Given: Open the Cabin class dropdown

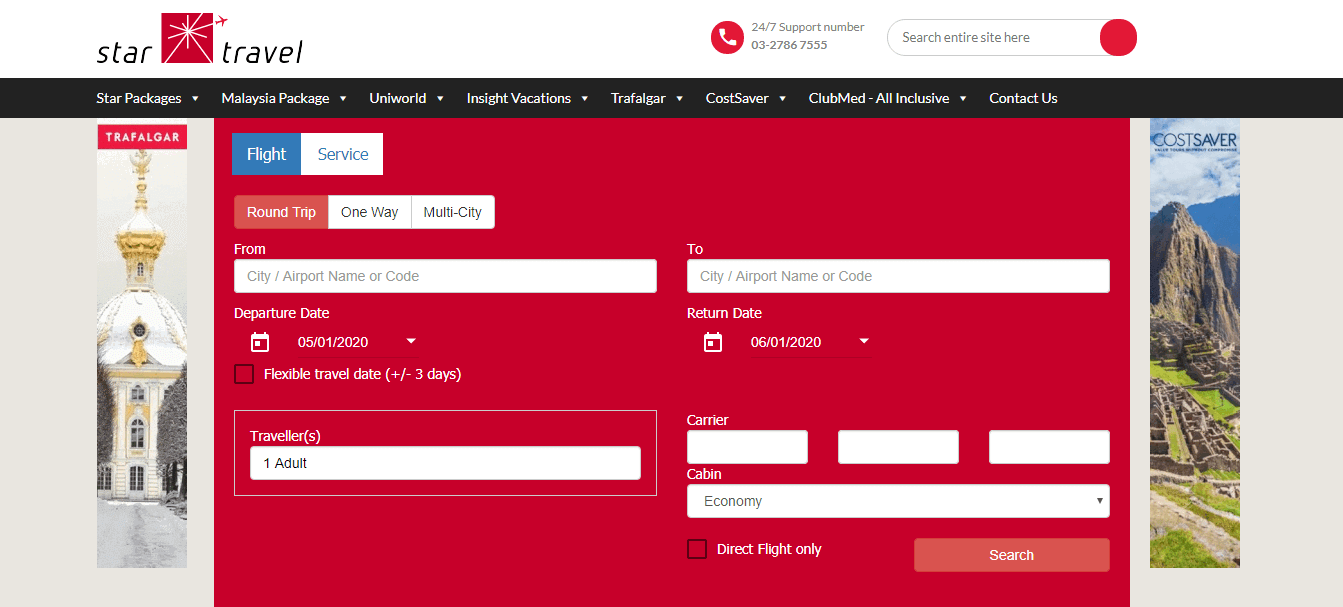Looking at the screenshot, I should (x=898, y=501).
